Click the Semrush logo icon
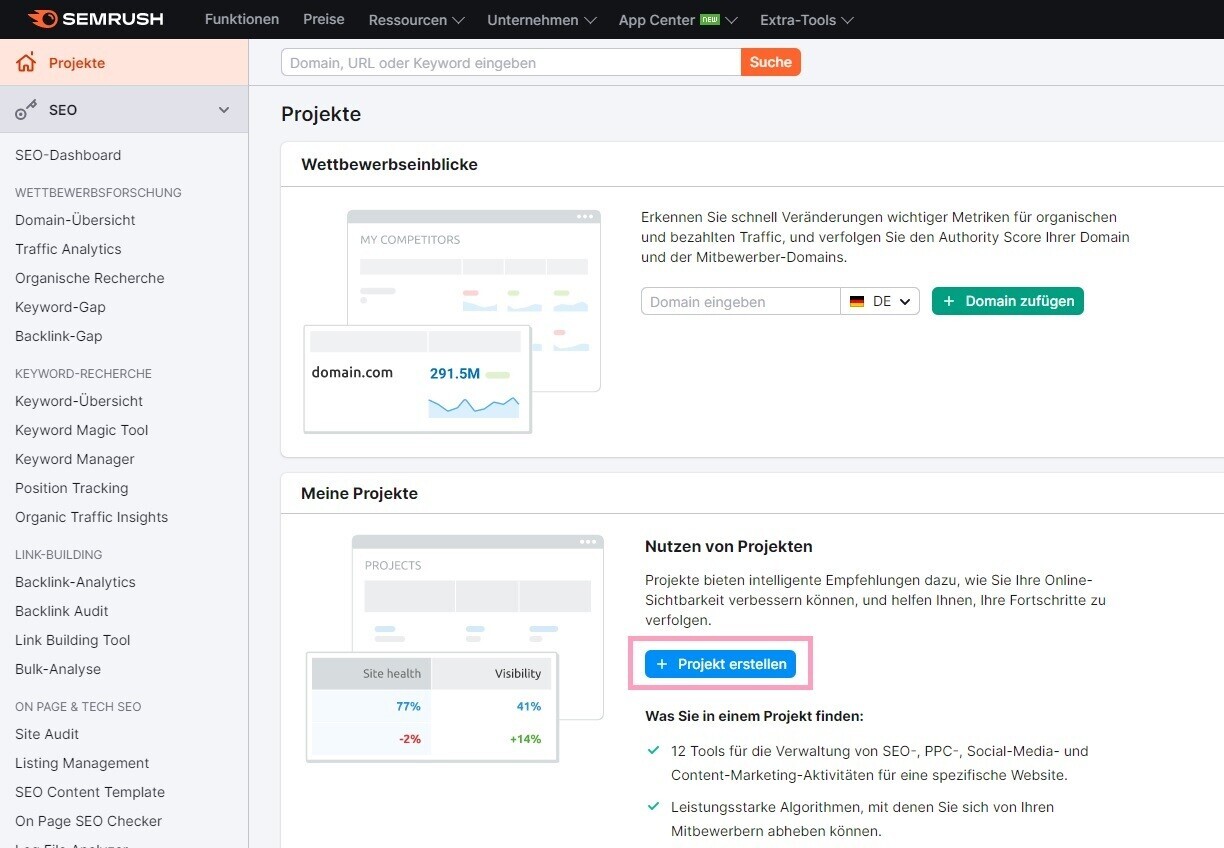The height and width of the screenshot is (848, 1224). (x=40, y=18)
